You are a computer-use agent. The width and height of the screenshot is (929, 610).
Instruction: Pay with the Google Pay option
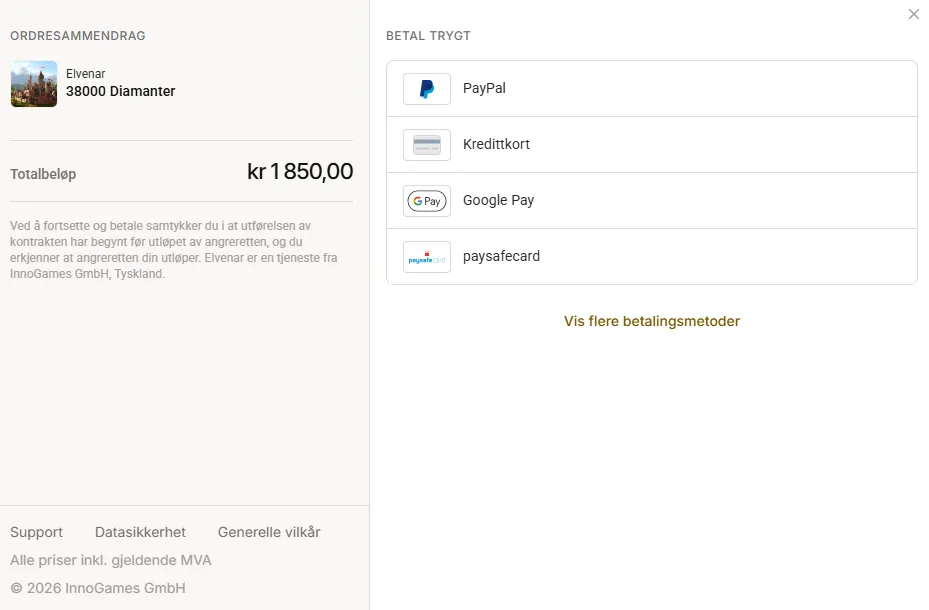[652, 201]
